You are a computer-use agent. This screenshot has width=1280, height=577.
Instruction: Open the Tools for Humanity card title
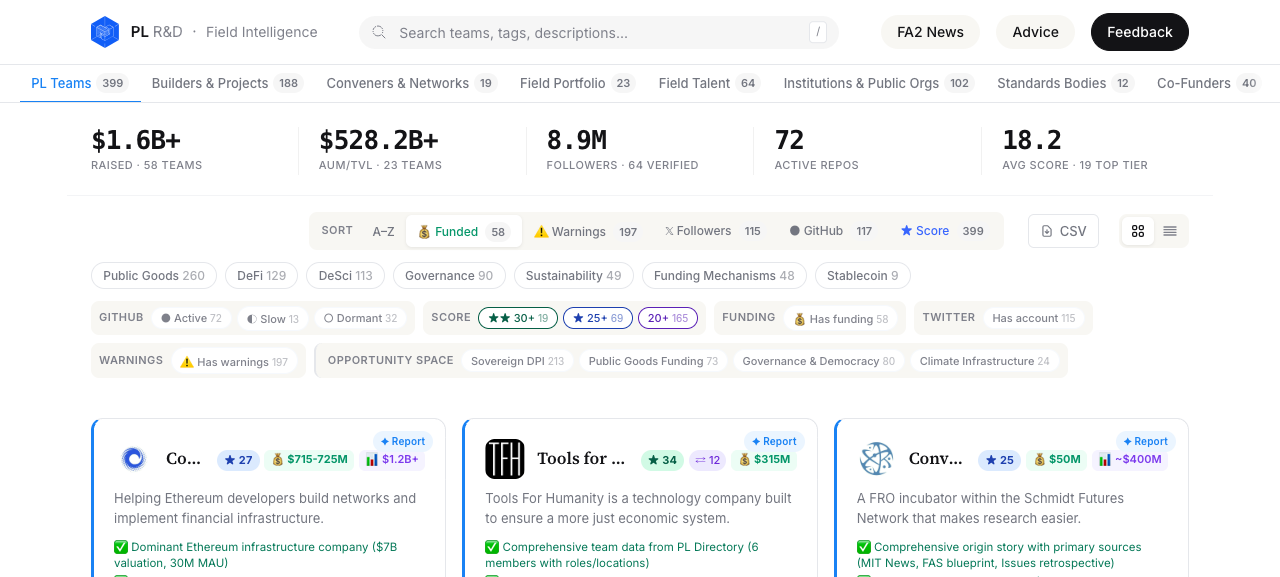click(581, 459)
